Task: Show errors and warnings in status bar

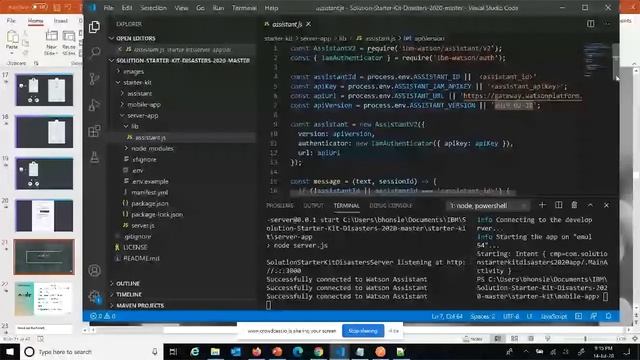Action: point(103,316)
